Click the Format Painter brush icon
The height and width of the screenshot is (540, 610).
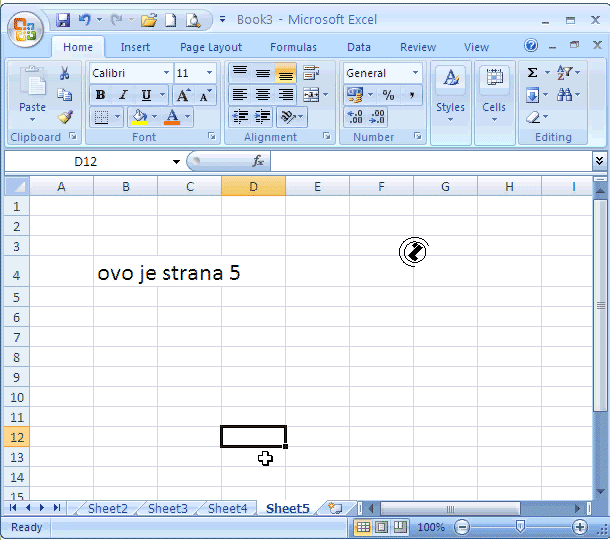click(65, 117)
